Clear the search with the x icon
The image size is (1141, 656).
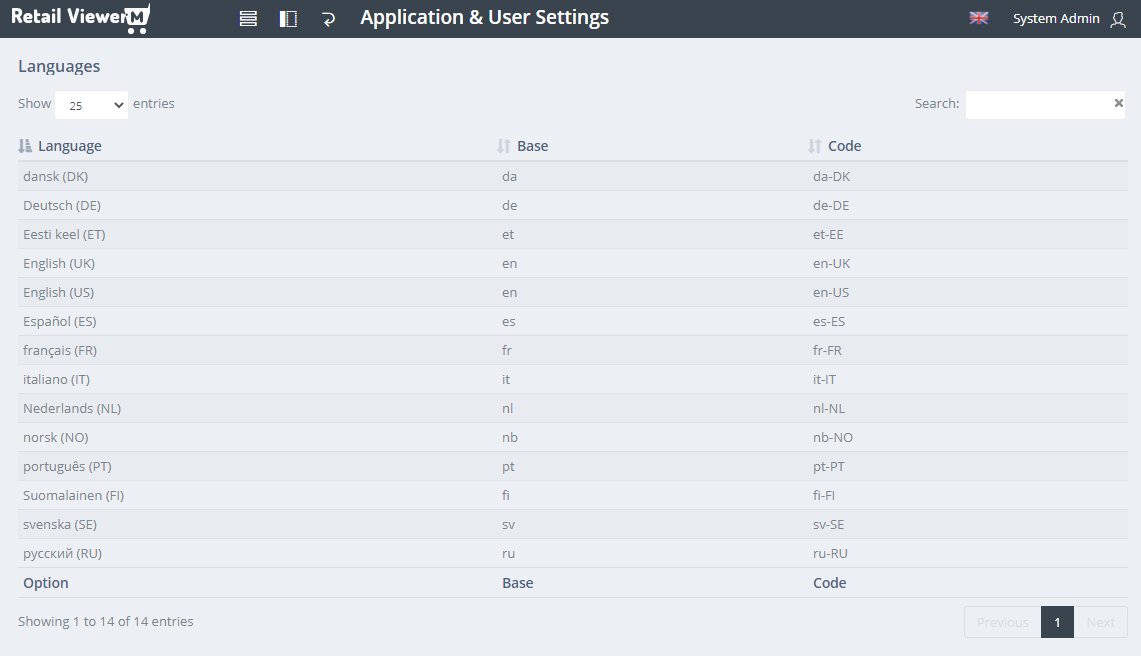pyautogui.click(x=1118, y=103)
